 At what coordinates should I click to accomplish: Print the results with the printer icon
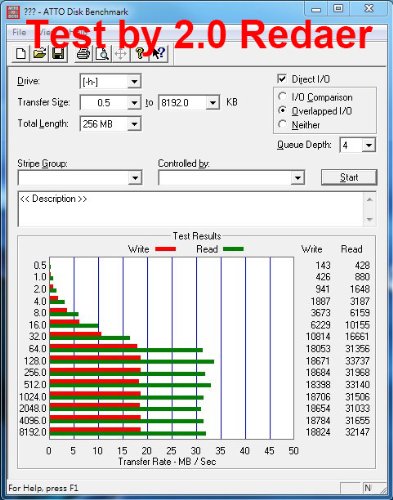(x=83, y=54)
